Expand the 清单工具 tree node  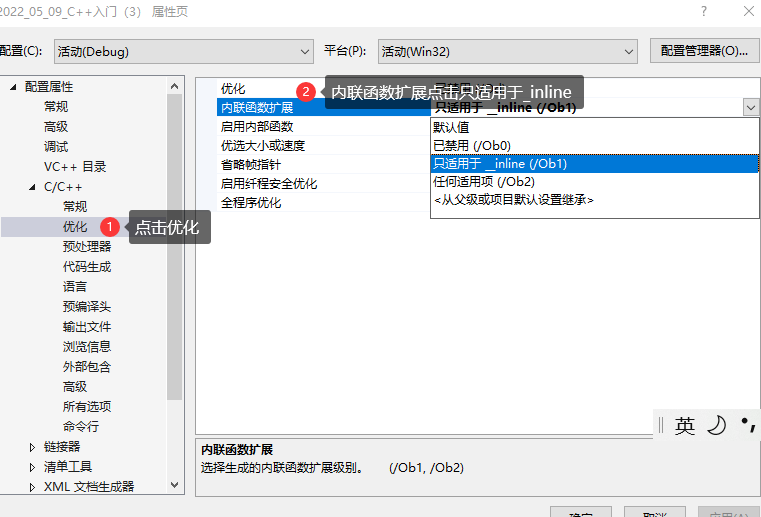[33, 467]
